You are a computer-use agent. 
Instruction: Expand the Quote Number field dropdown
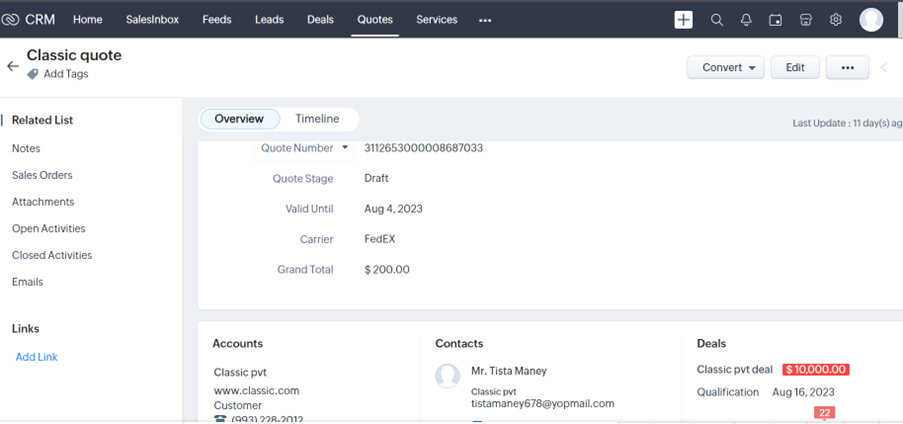coord(345,147)
